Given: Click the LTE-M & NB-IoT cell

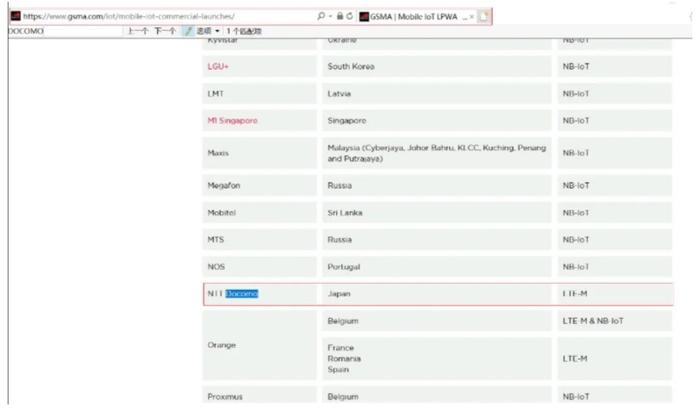Looking at the screenshot, I should (x=614, y=321).
